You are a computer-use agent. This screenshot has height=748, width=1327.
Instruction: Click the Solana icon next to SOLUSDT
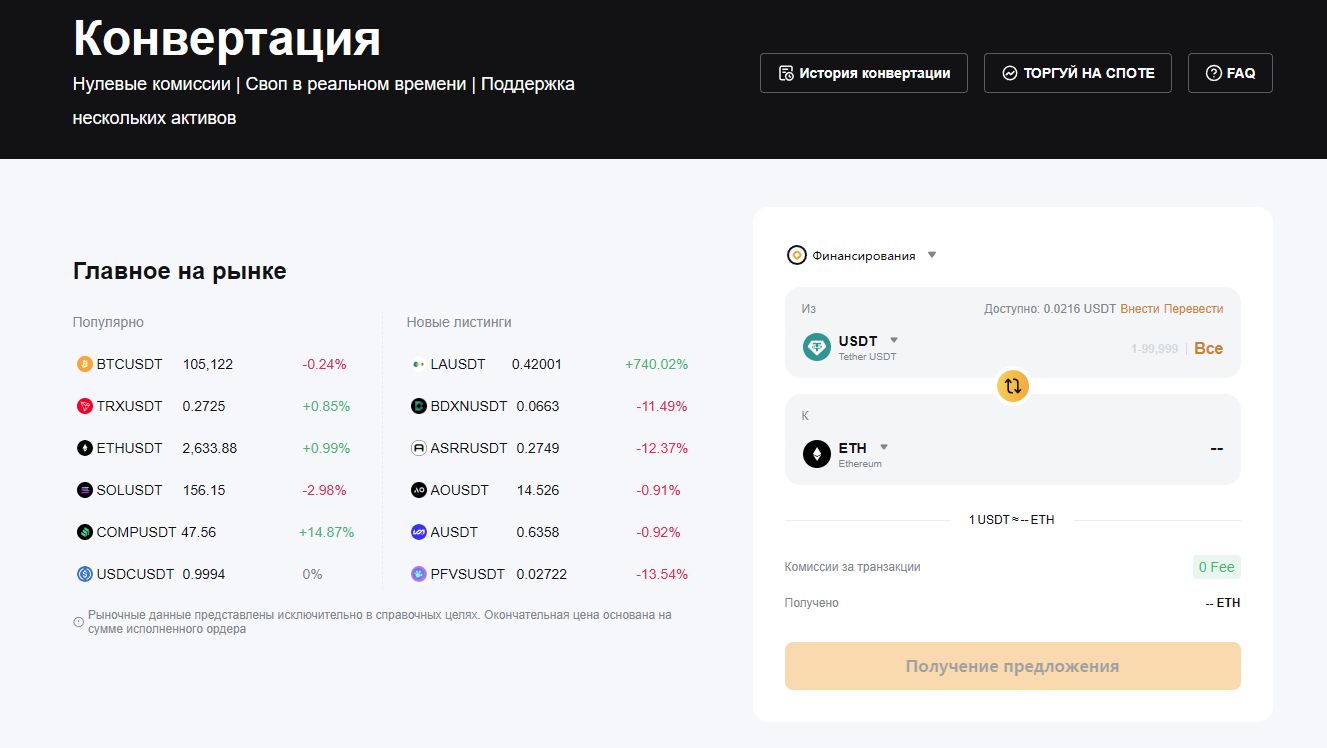(84, 490)
